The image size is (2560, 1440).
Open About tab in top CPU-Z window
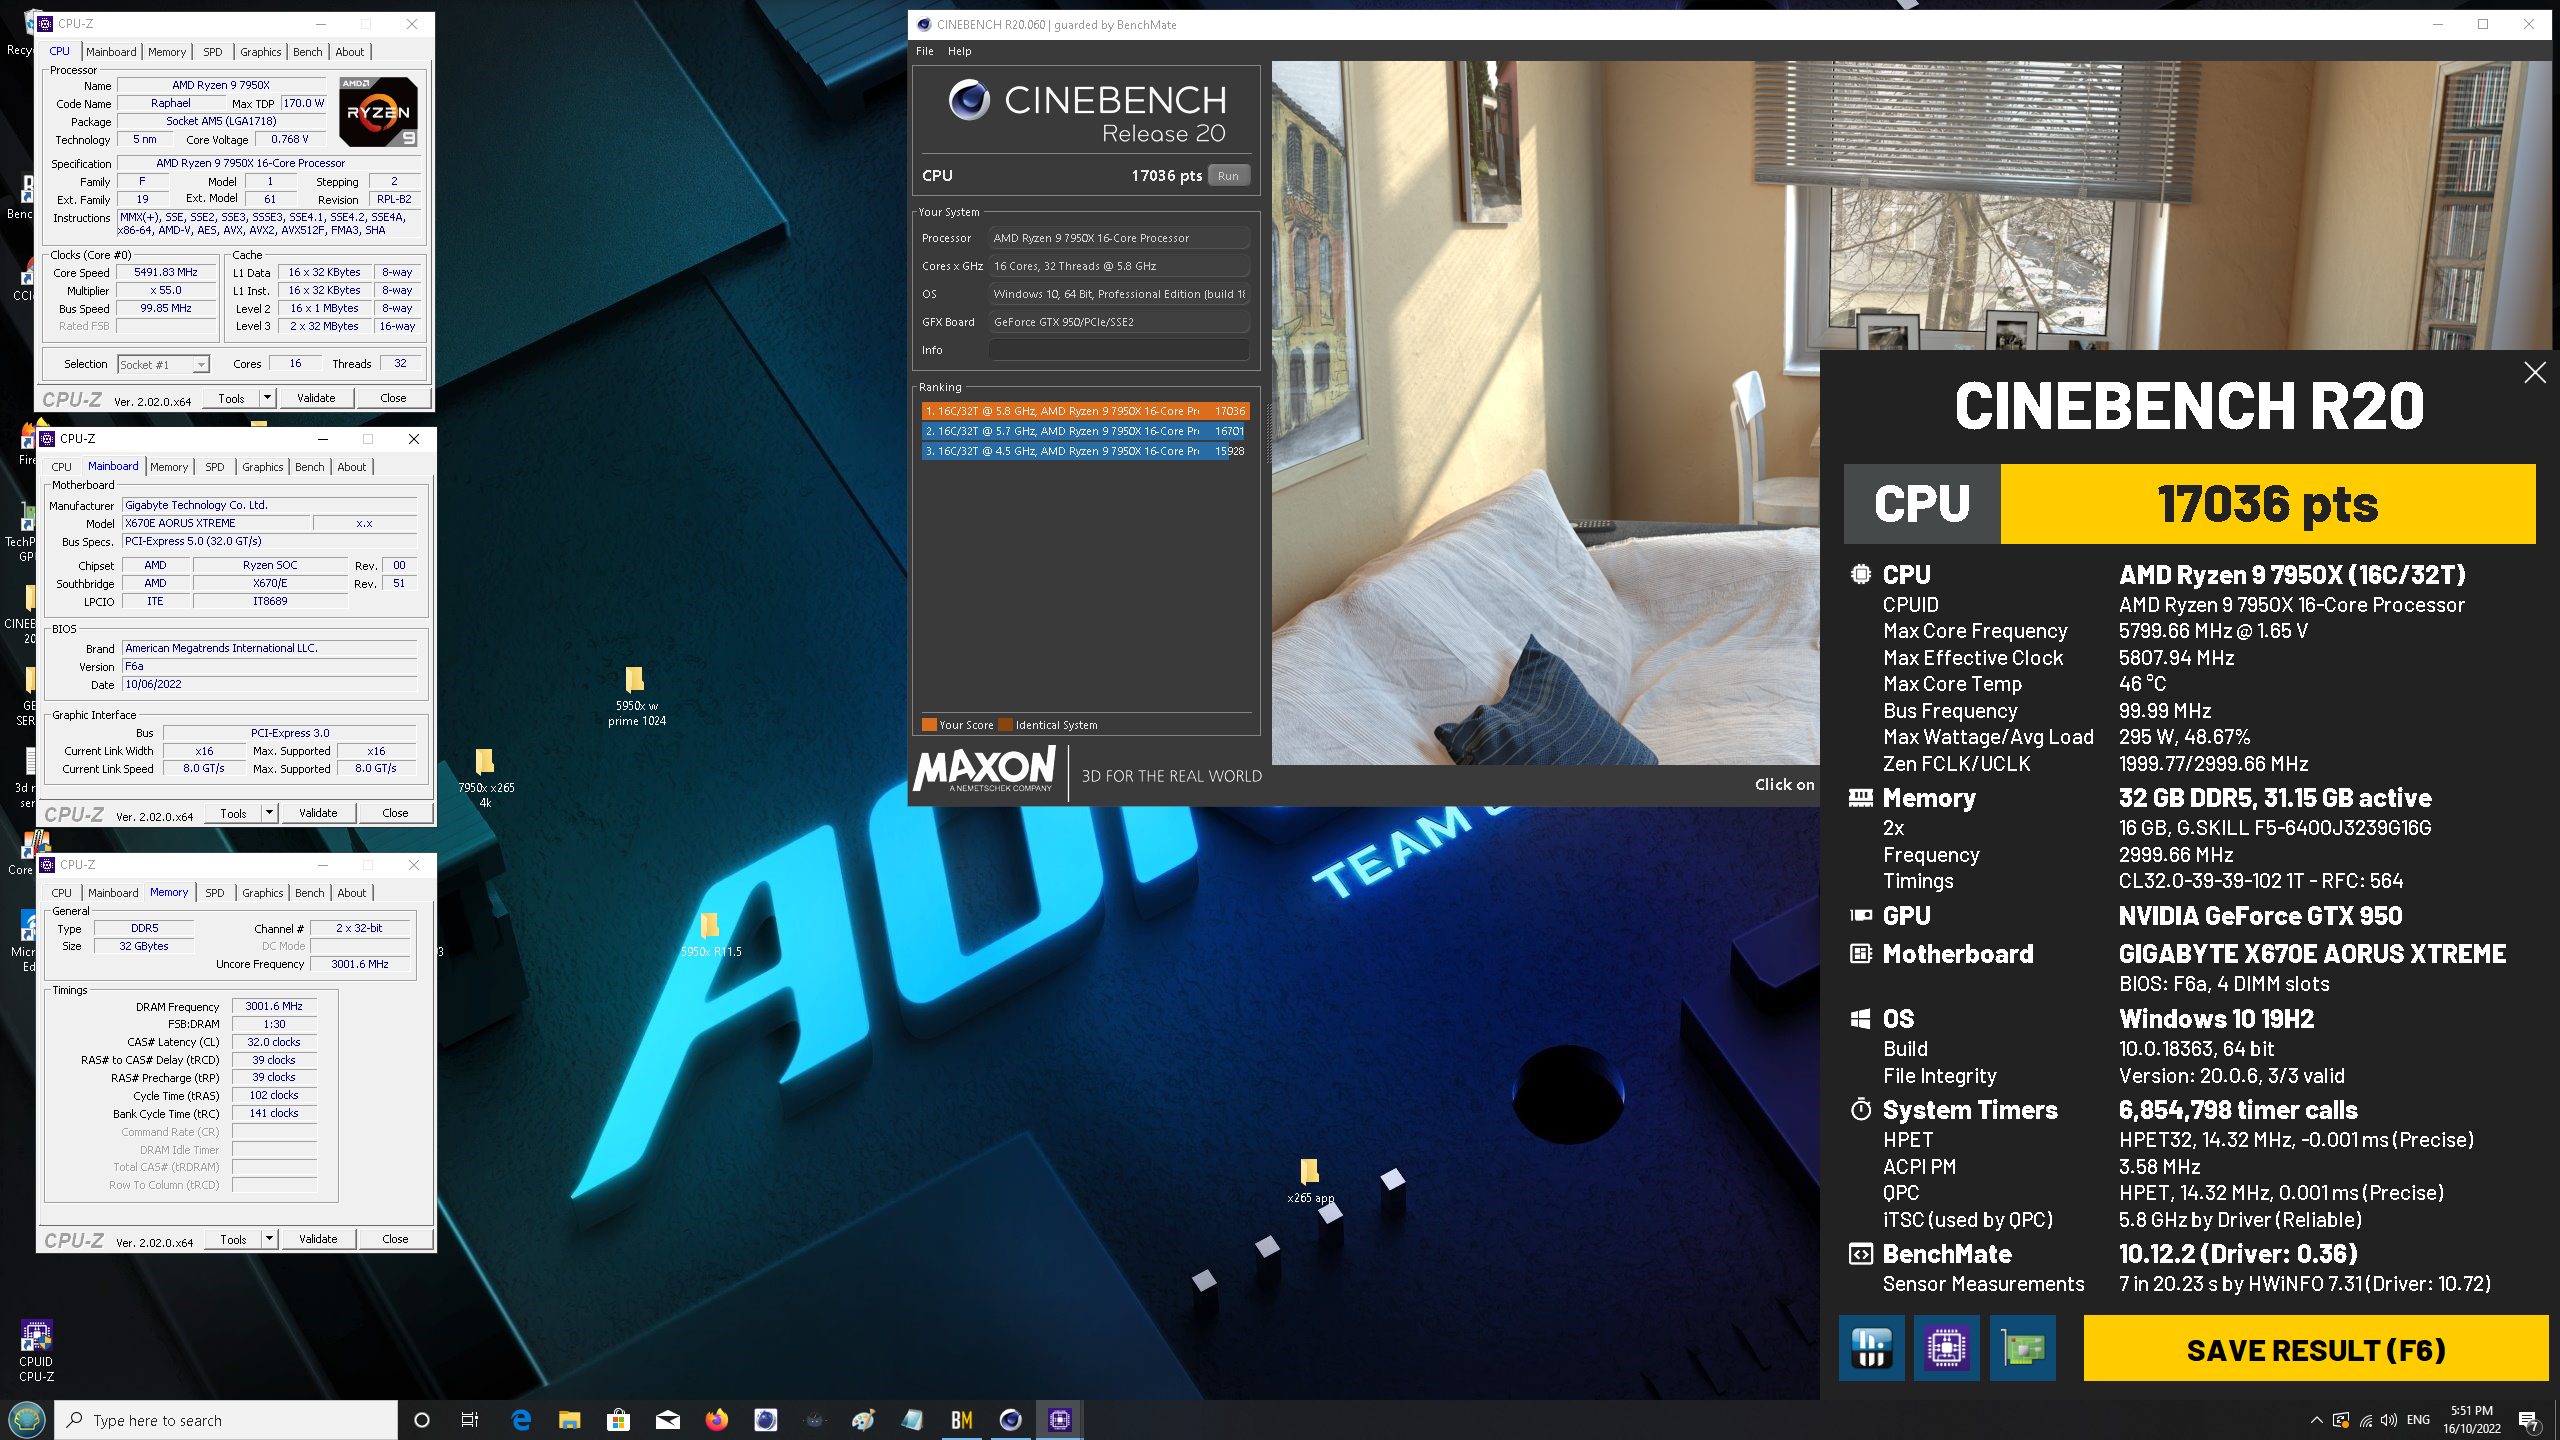click(x=350, y=52)
